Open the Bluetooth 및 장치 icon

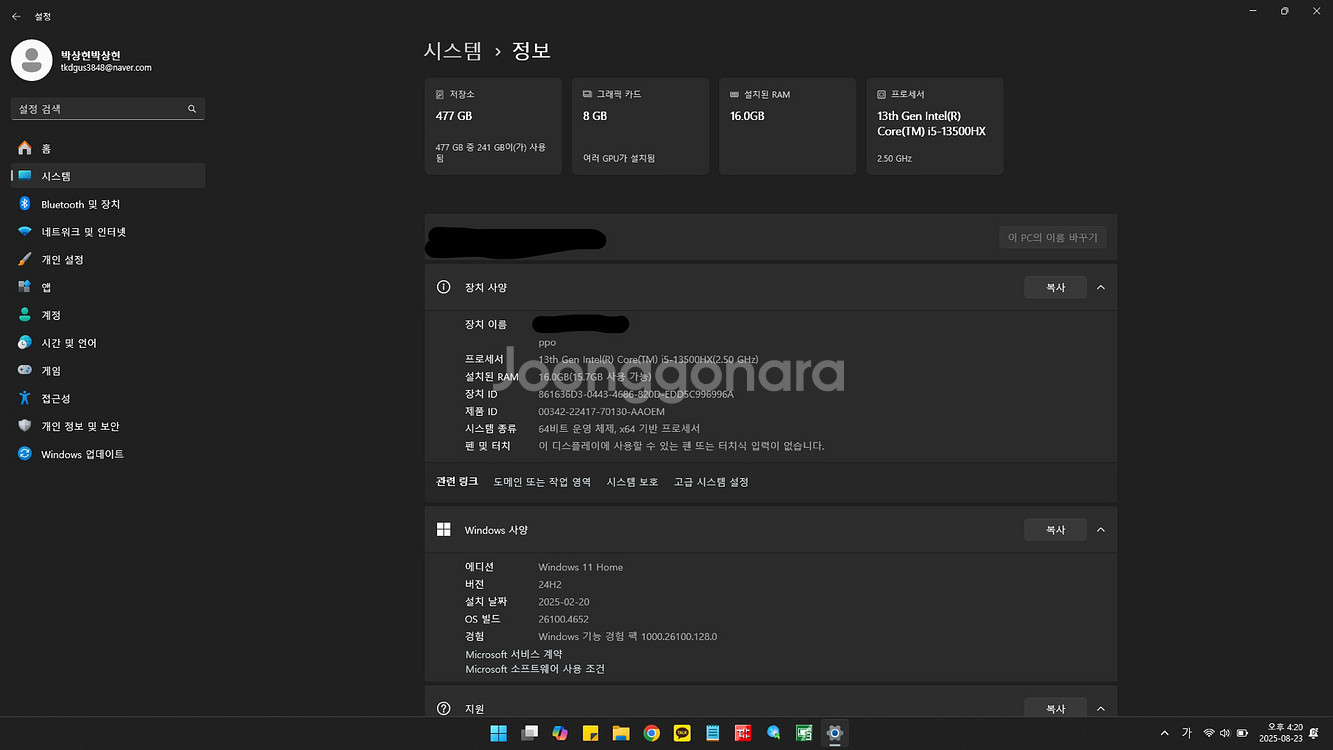click(25, 204)
